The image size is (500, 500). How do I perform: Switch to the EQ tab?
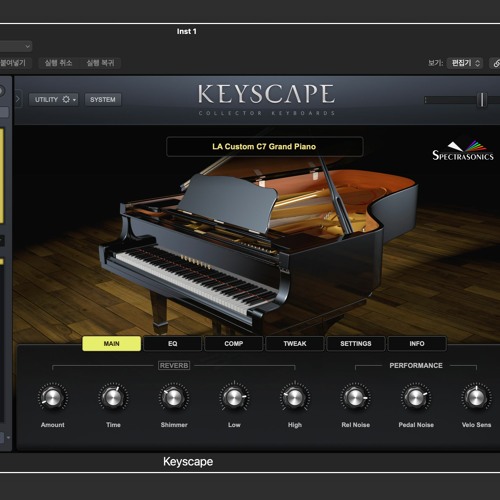tap(172, 343)
